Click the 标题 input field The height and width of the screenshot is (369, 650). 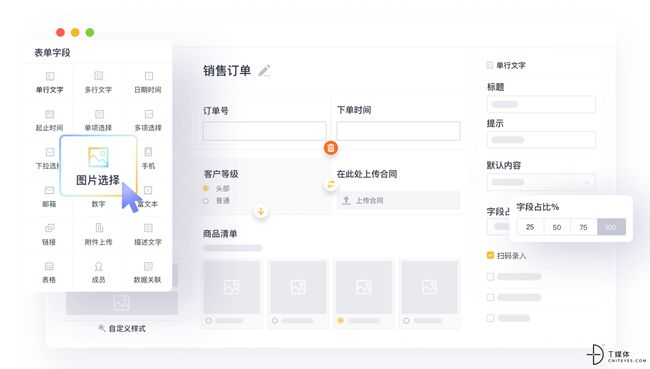[541, 104]
